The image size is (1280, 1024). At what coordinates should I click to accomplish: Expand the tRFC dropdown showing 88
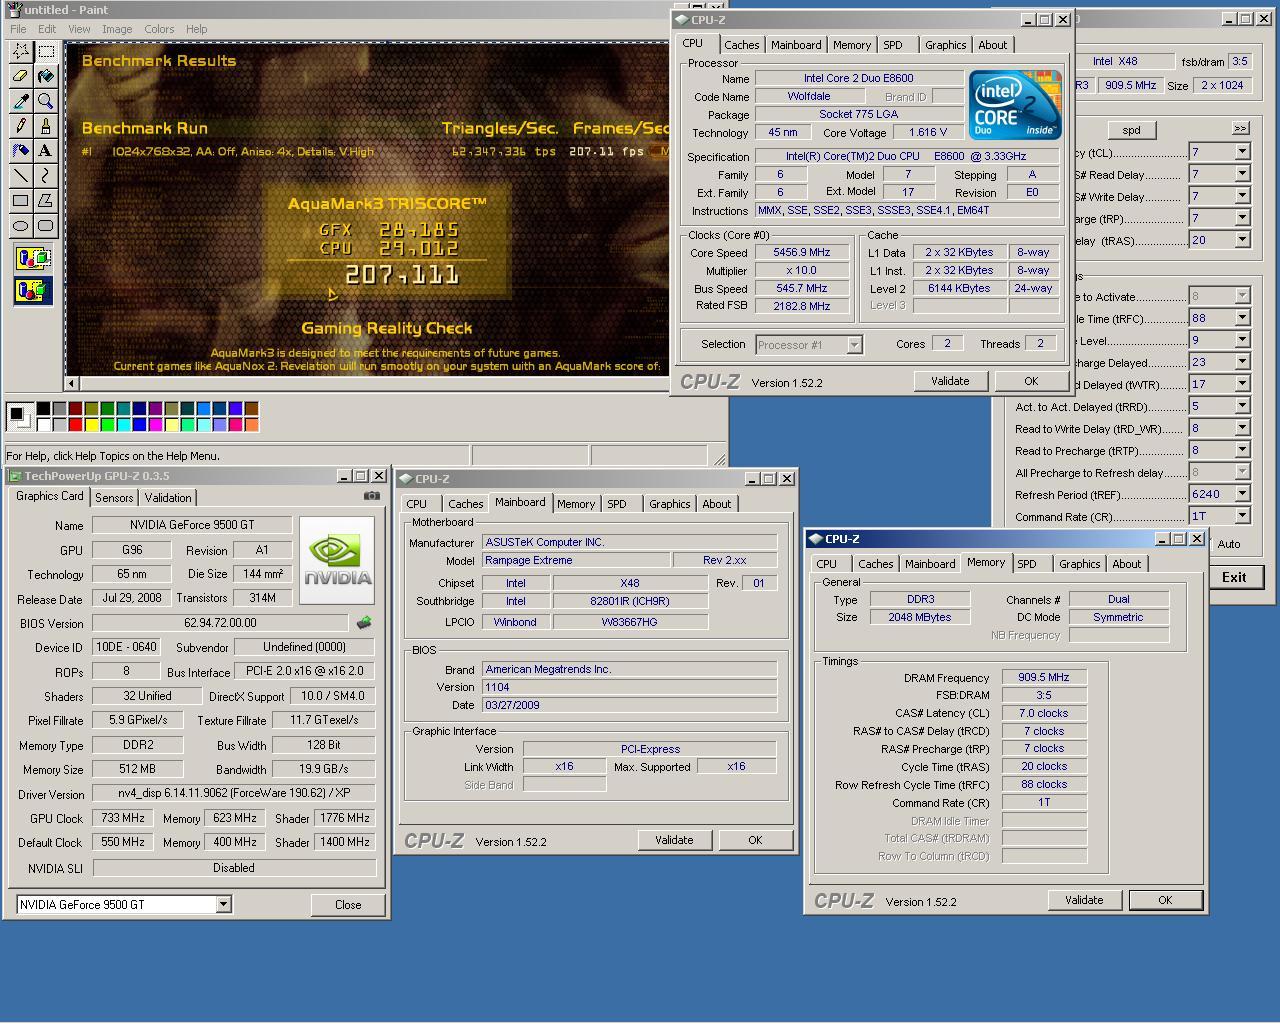point(1242,318)
